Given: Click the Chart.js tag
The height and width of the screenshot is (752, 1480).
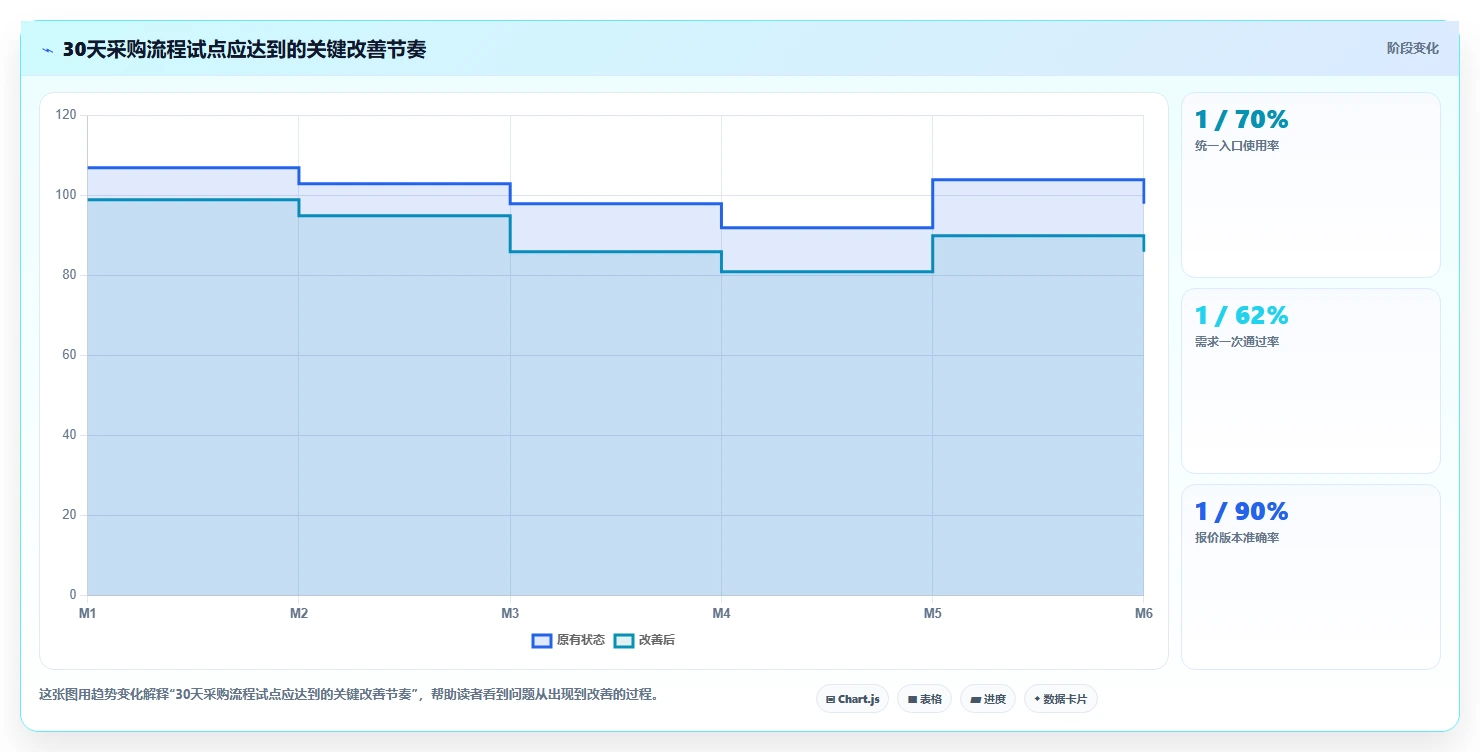Looking at the screenshot, I should [852, 699].
